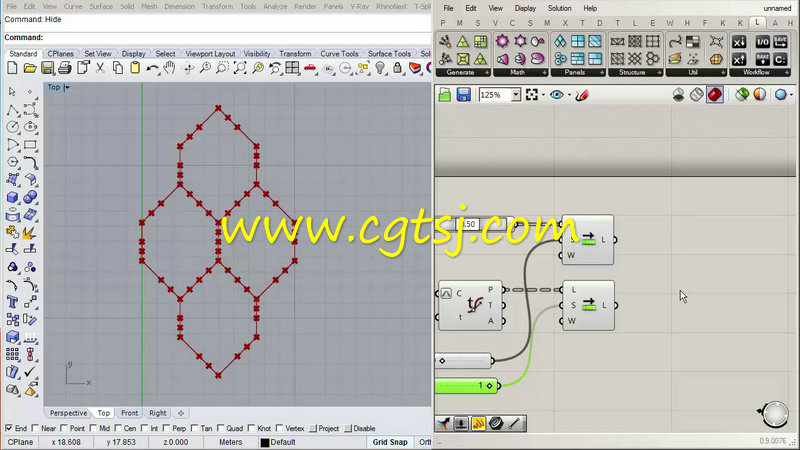This screenshot has width=800, height=450.
Task: Expand the Generate panel plus button
Action: click(487, 73)
